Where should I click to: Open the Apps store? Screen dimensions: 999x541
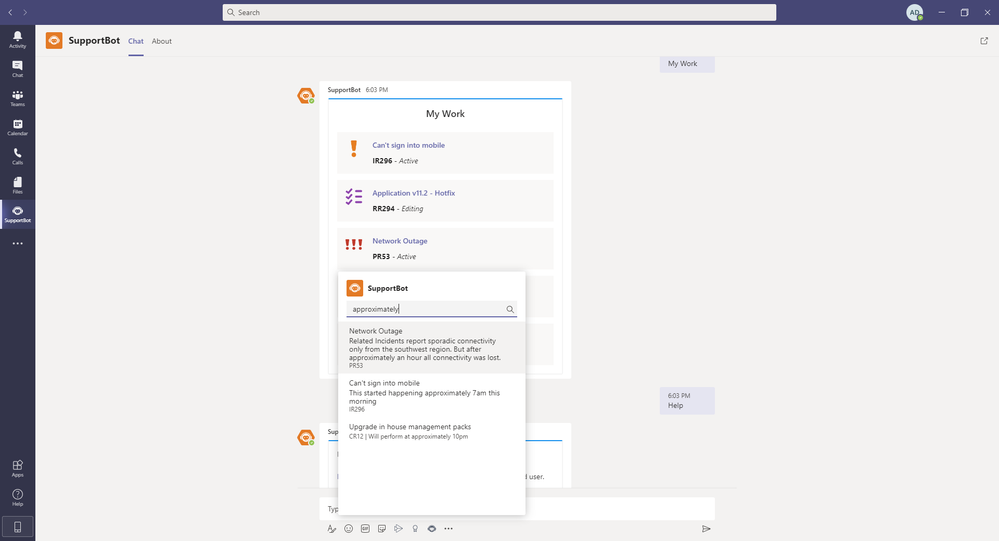click(17, 468)
